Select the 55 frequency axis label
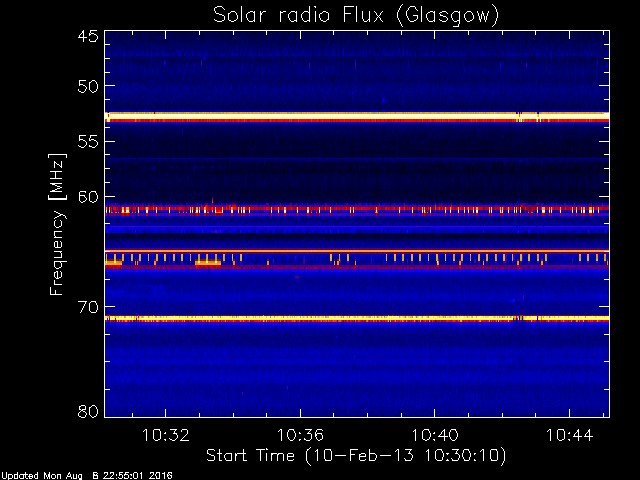 tap(88, 142)
